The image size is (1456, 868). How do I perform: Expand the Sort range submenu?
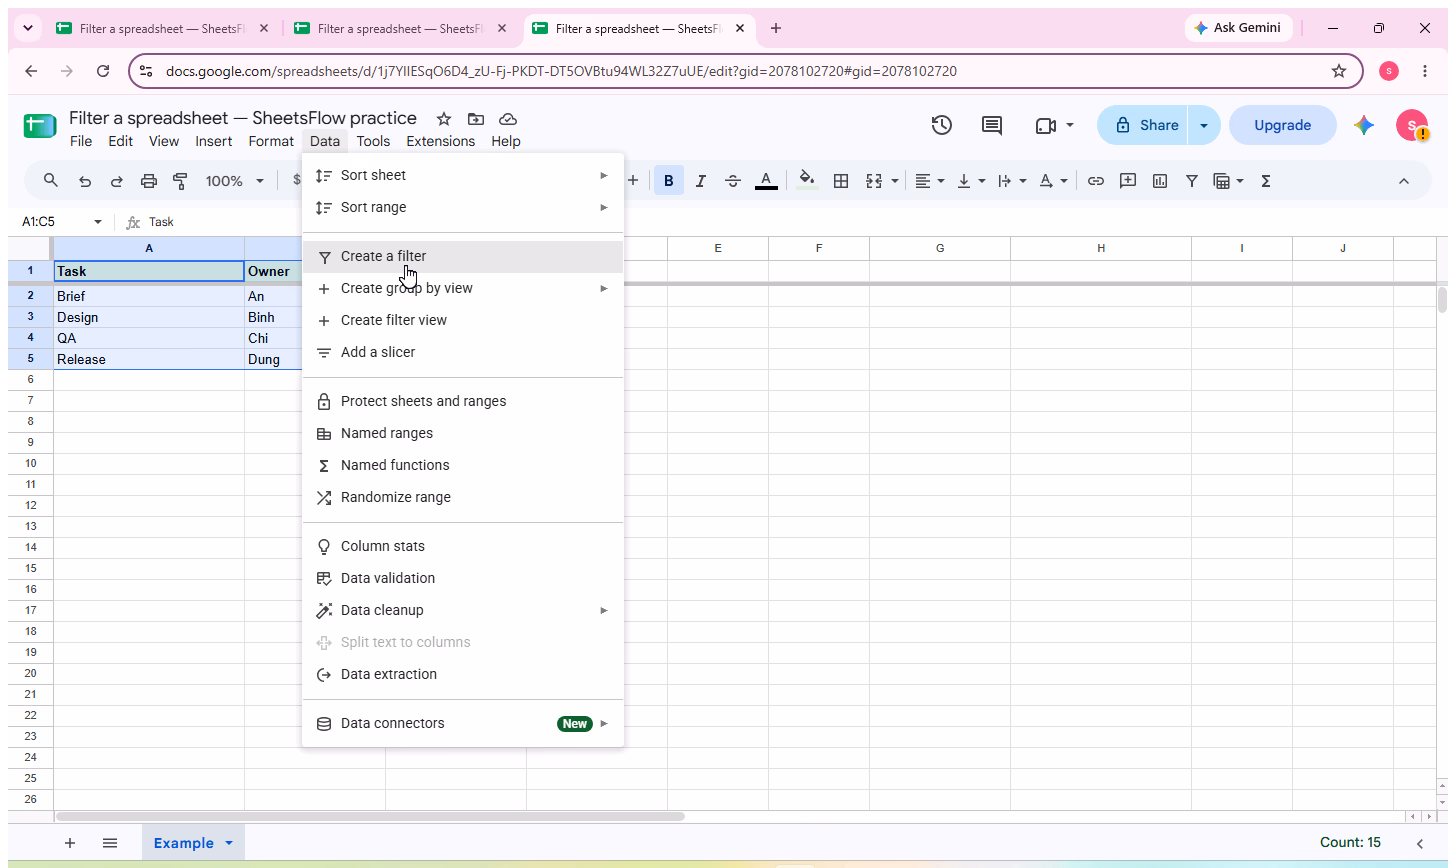click(463, 207)
